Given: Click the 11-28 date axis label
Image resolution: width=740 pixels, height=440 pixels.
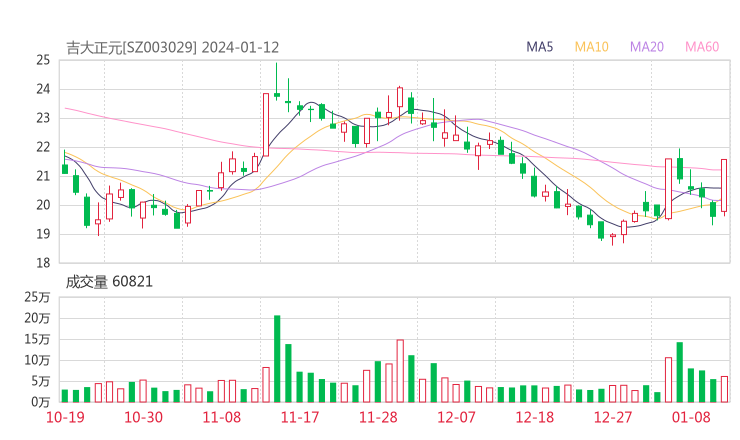Looking at the screenshot, I should (x=378, y=417).
